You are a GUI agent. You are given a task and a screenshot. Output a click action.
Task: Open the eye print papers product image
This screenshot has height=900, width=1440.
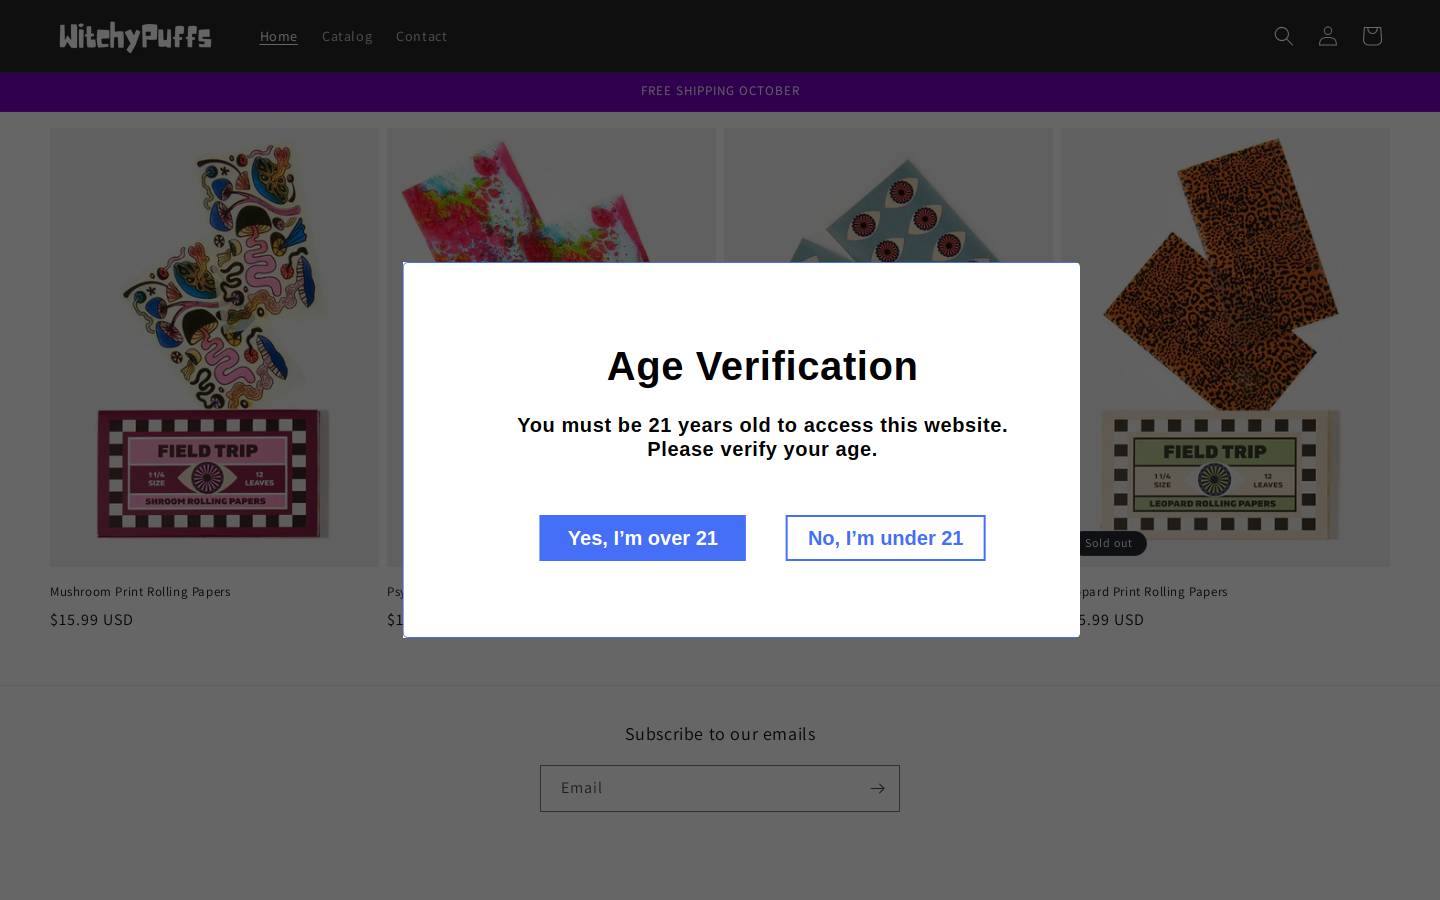[888, 195]
